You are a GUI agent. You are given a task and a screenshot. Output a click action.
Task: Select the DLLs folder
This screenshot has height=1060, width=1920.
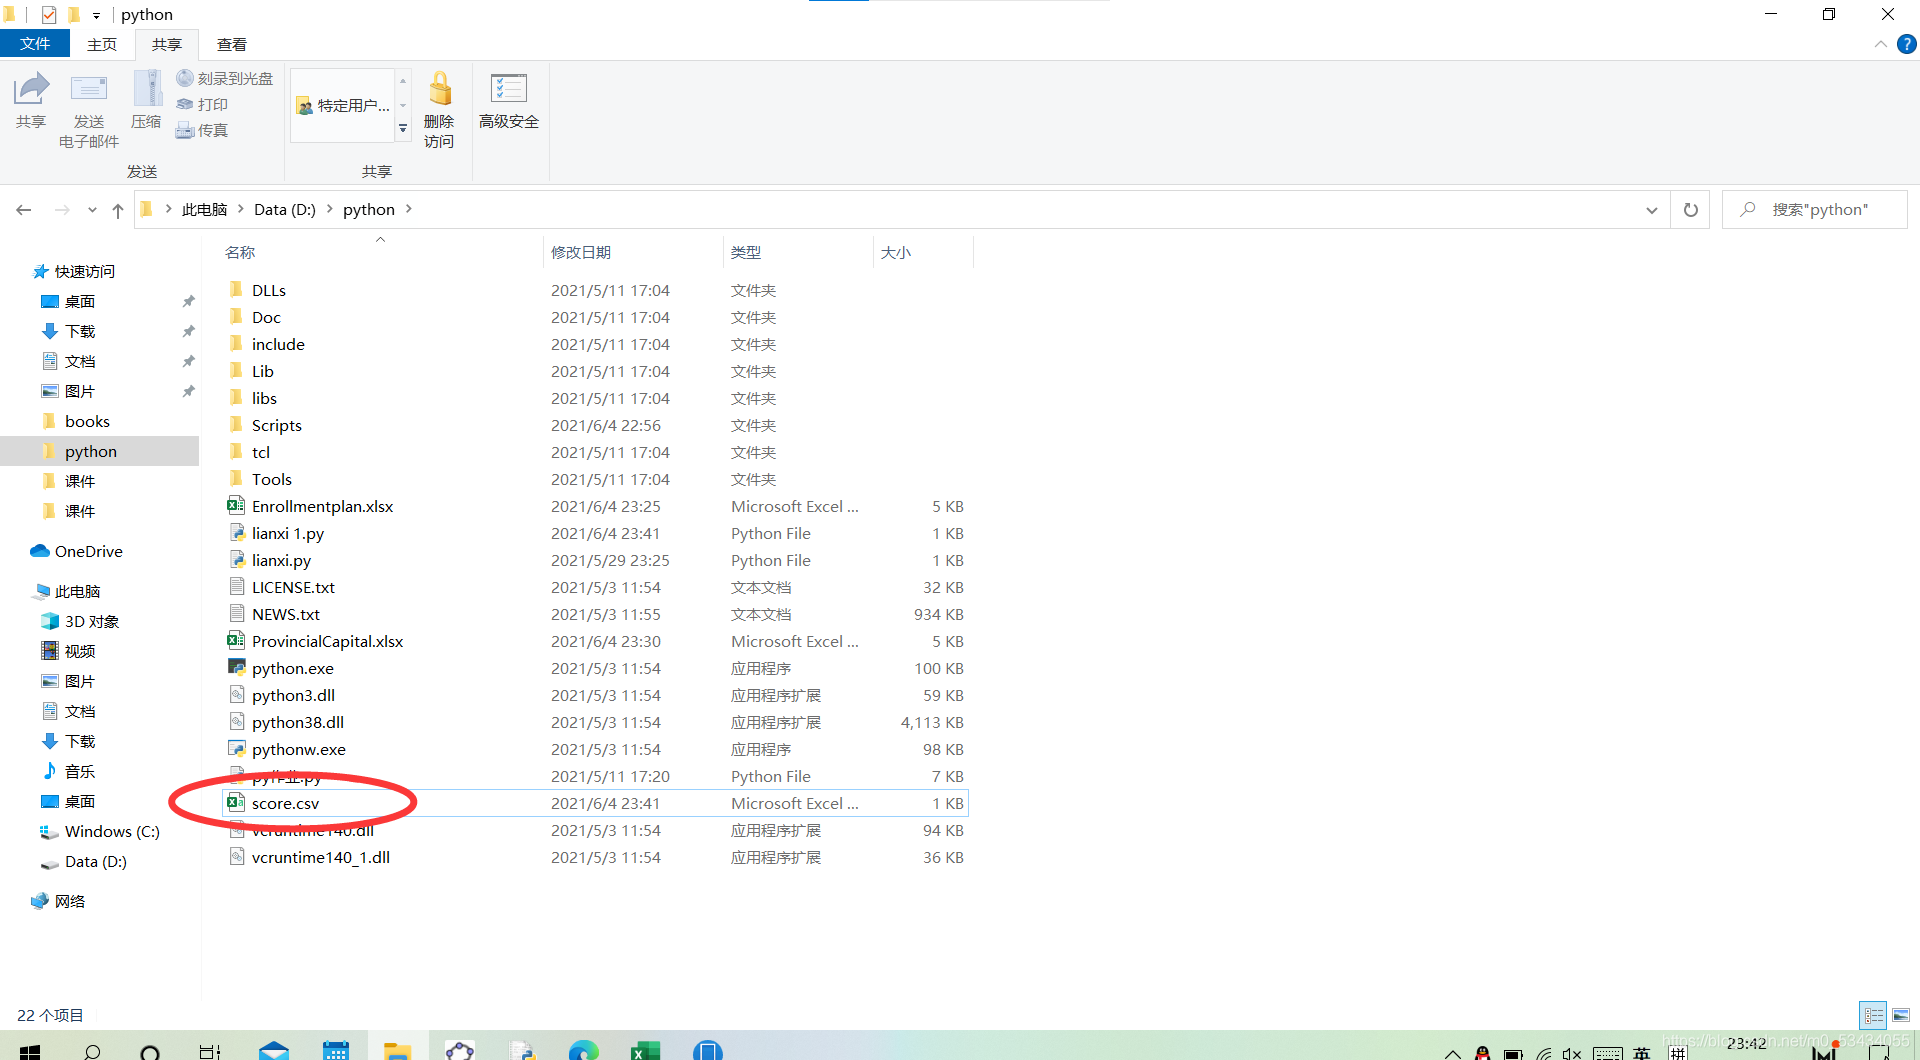596,290
